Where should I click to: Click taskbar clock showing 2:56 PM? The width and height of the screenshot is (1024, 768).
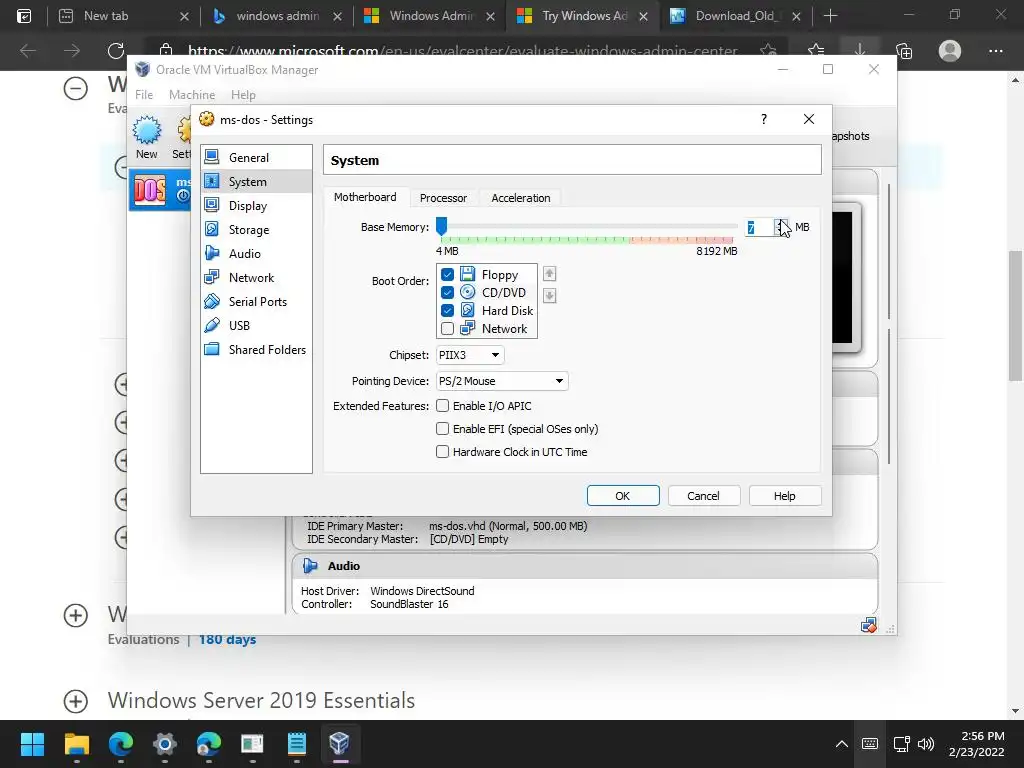click(977, 744)
